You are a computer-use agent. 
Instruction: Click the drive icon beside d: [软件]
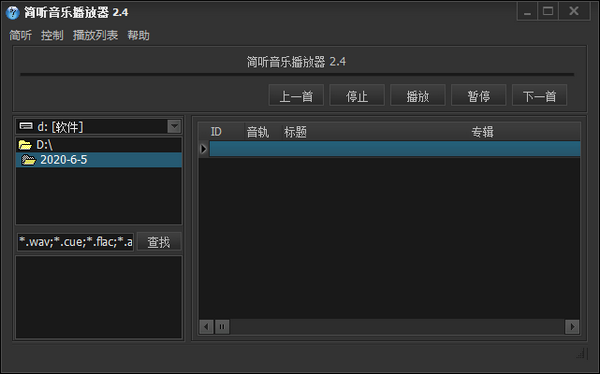[x=26, y=126]
